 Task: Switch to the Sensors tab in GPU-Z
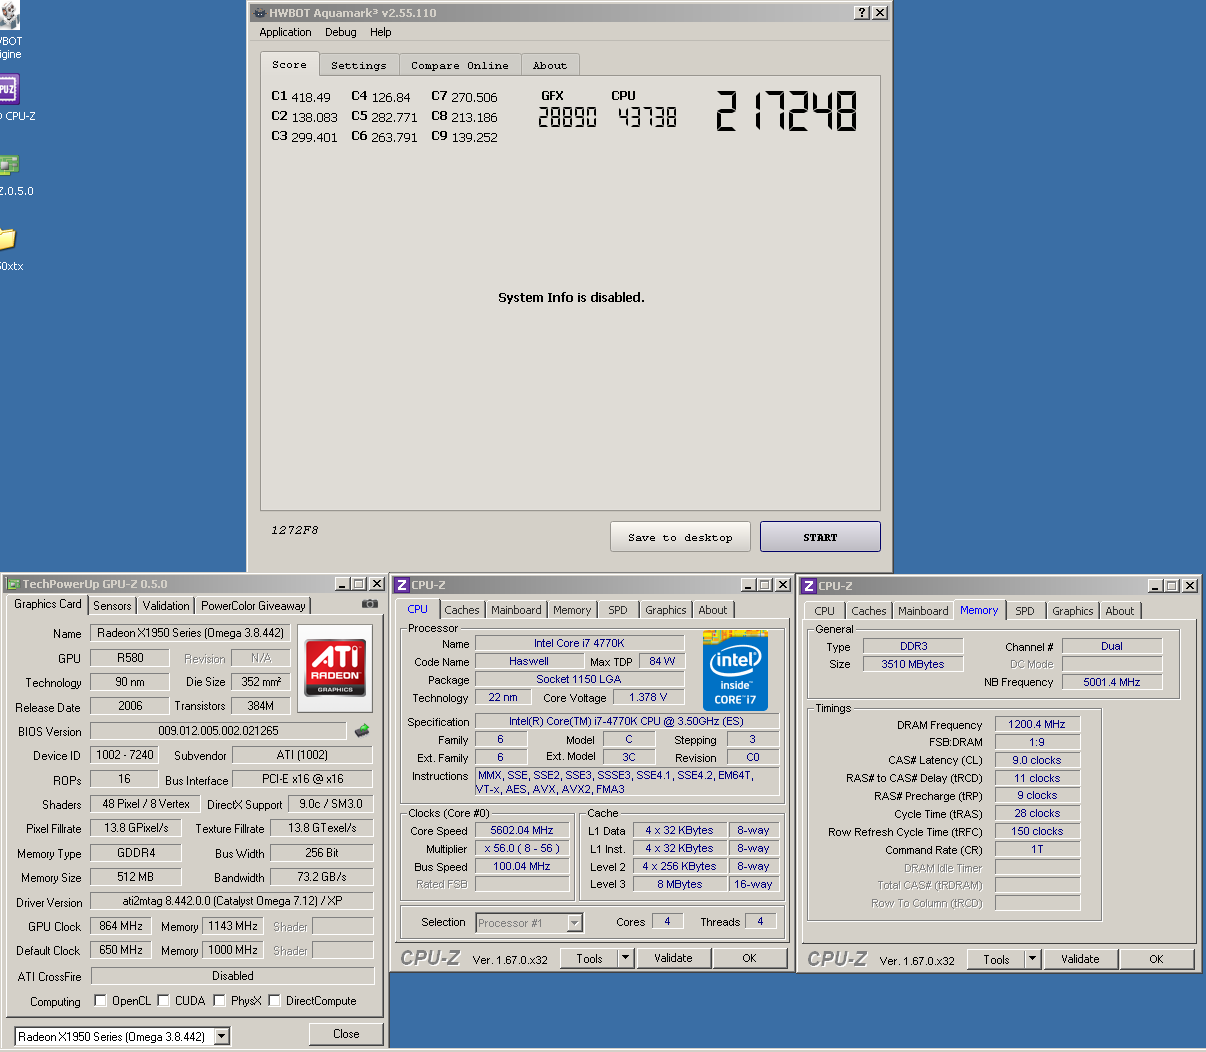[x=112, y=606]
